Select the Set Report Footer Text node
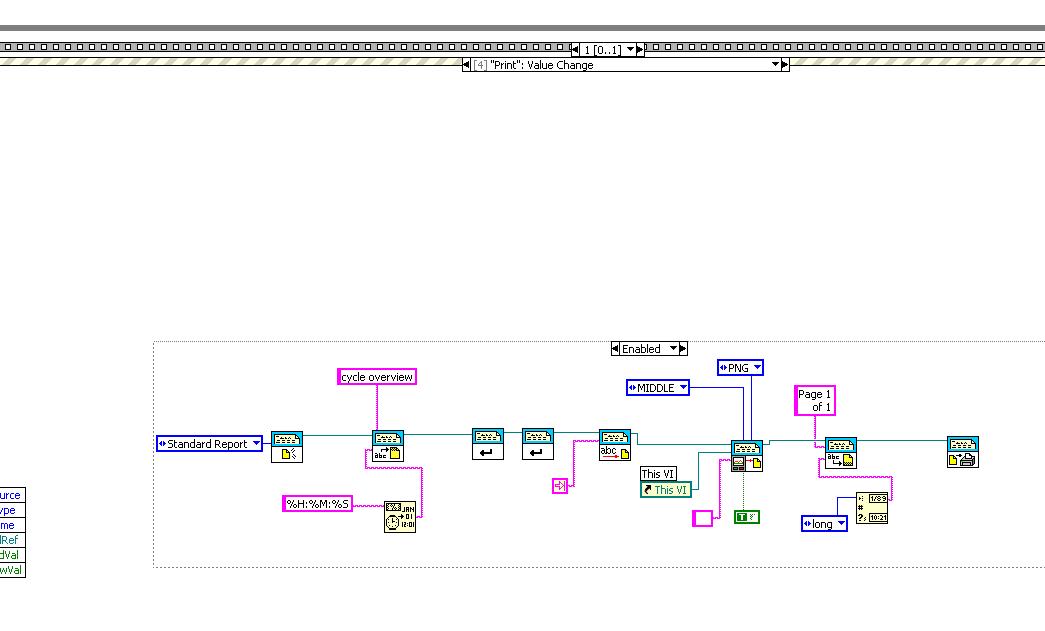The image size is (1045, 631). click(841, 453)
